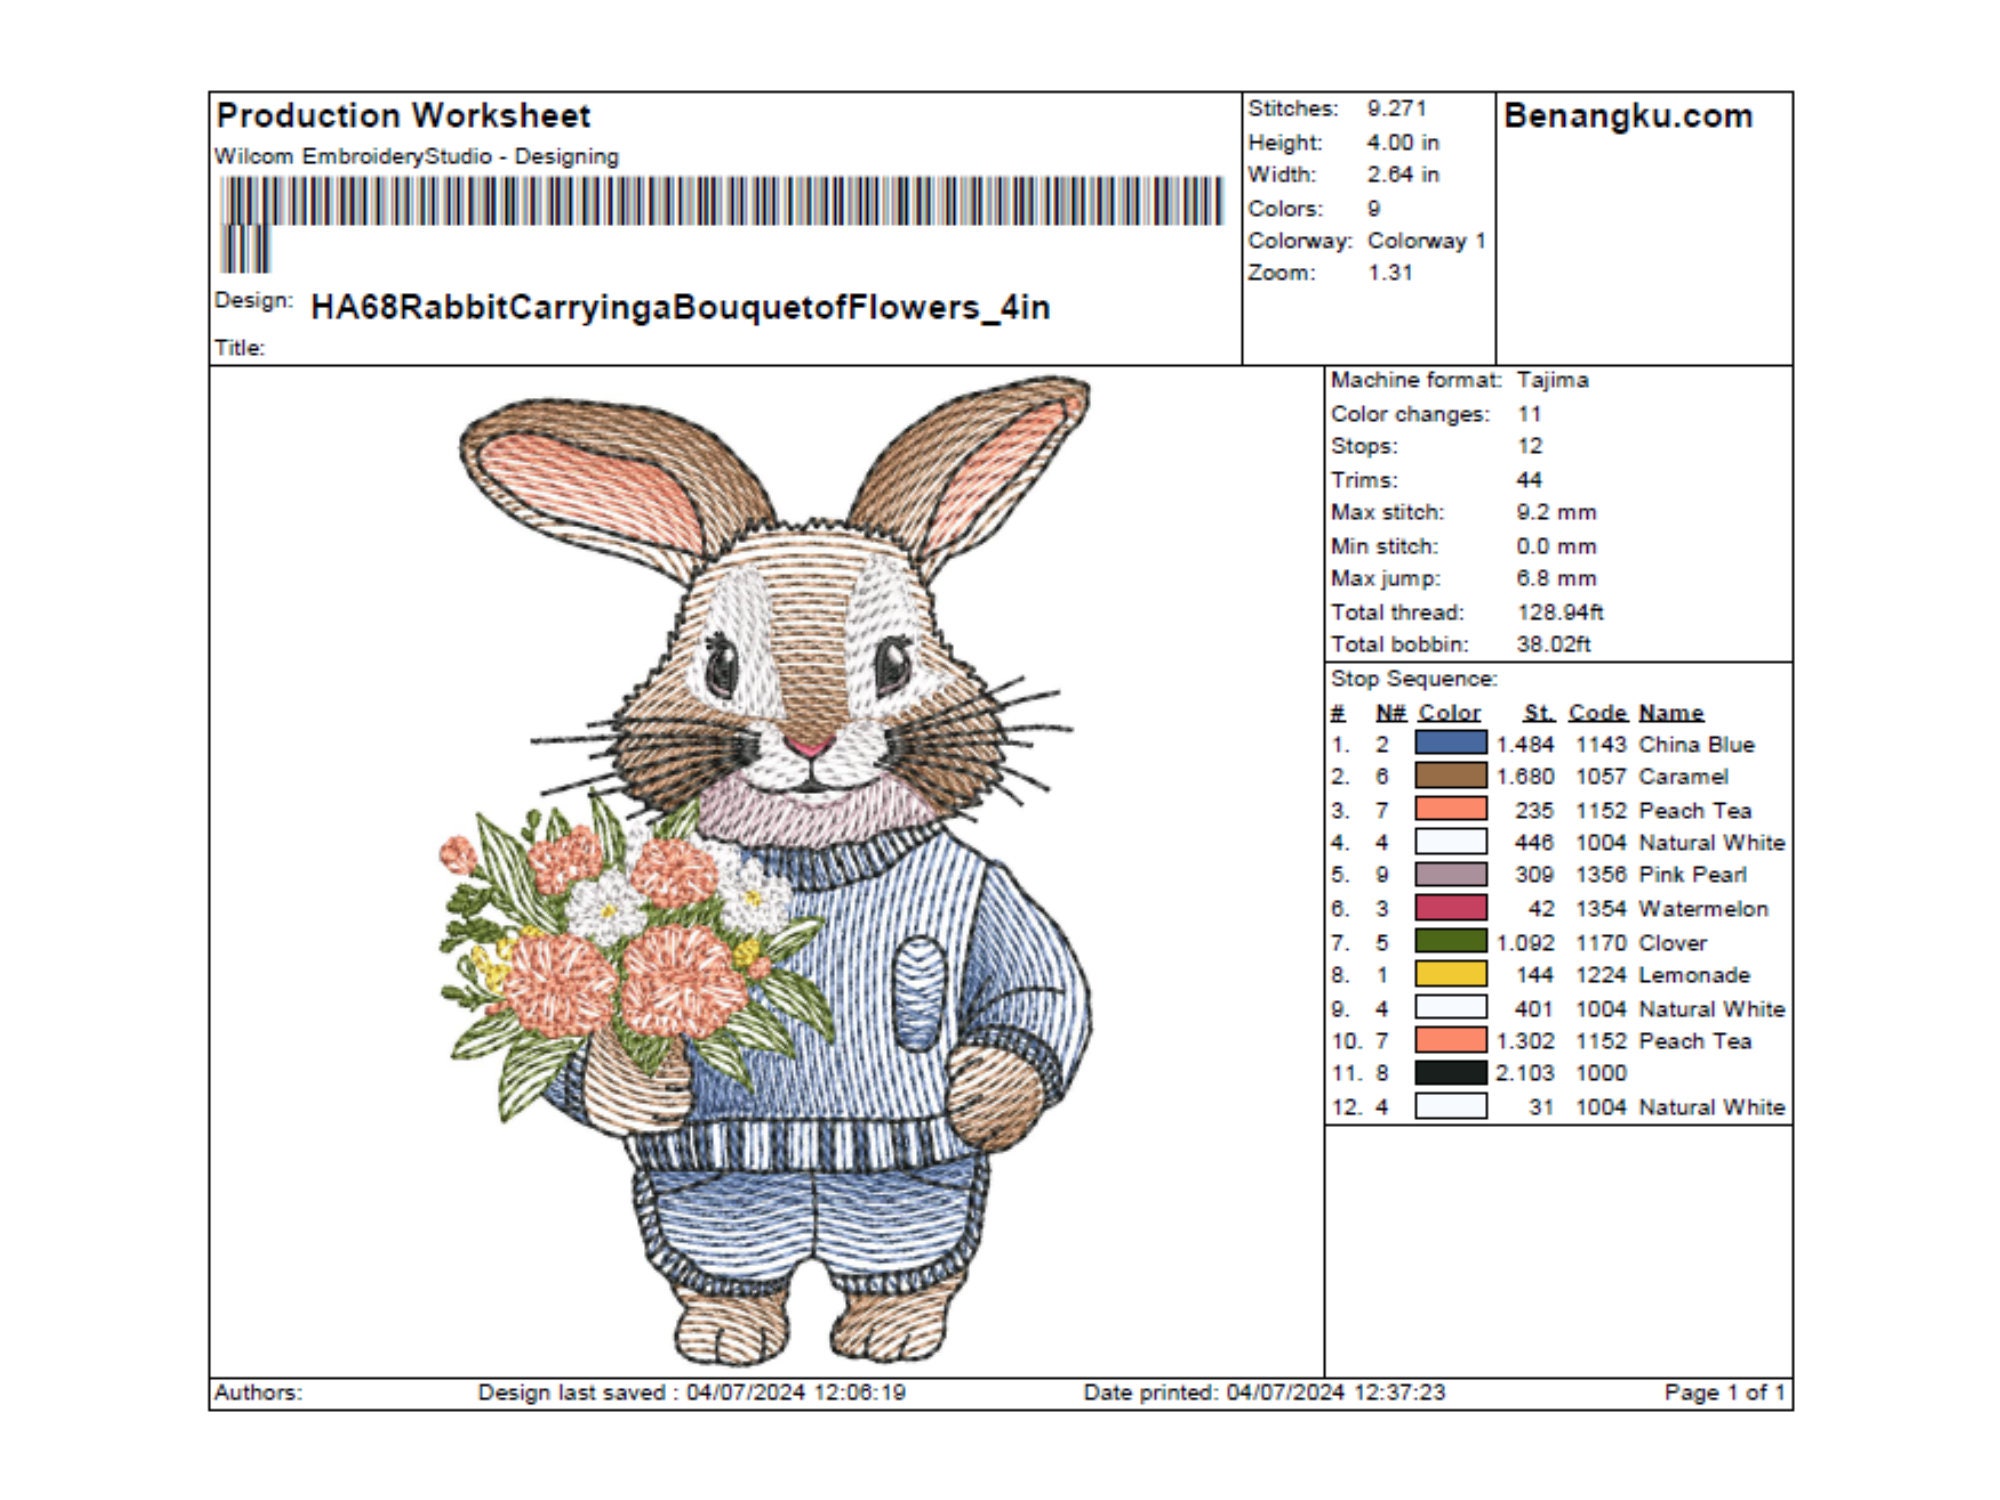Click the Natural White swatch in row 9
This screenshot has width=2000, height=1500.
[x=1450, y=1007]
